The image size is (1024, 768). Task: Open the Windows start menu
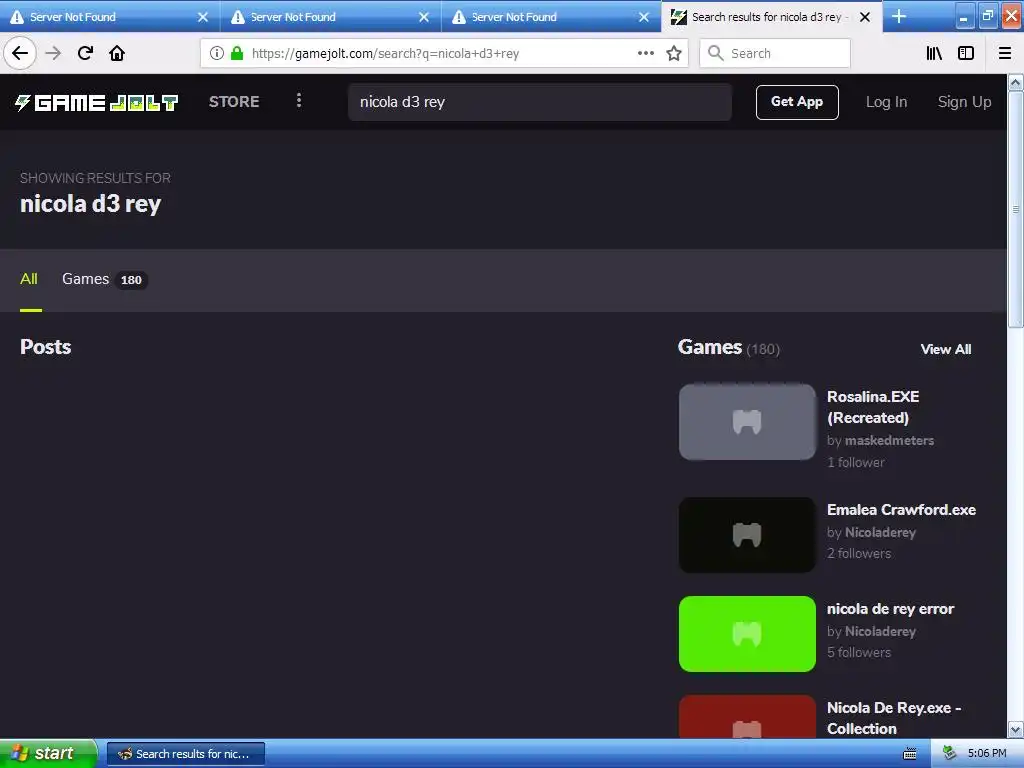[x=47, y=754]
